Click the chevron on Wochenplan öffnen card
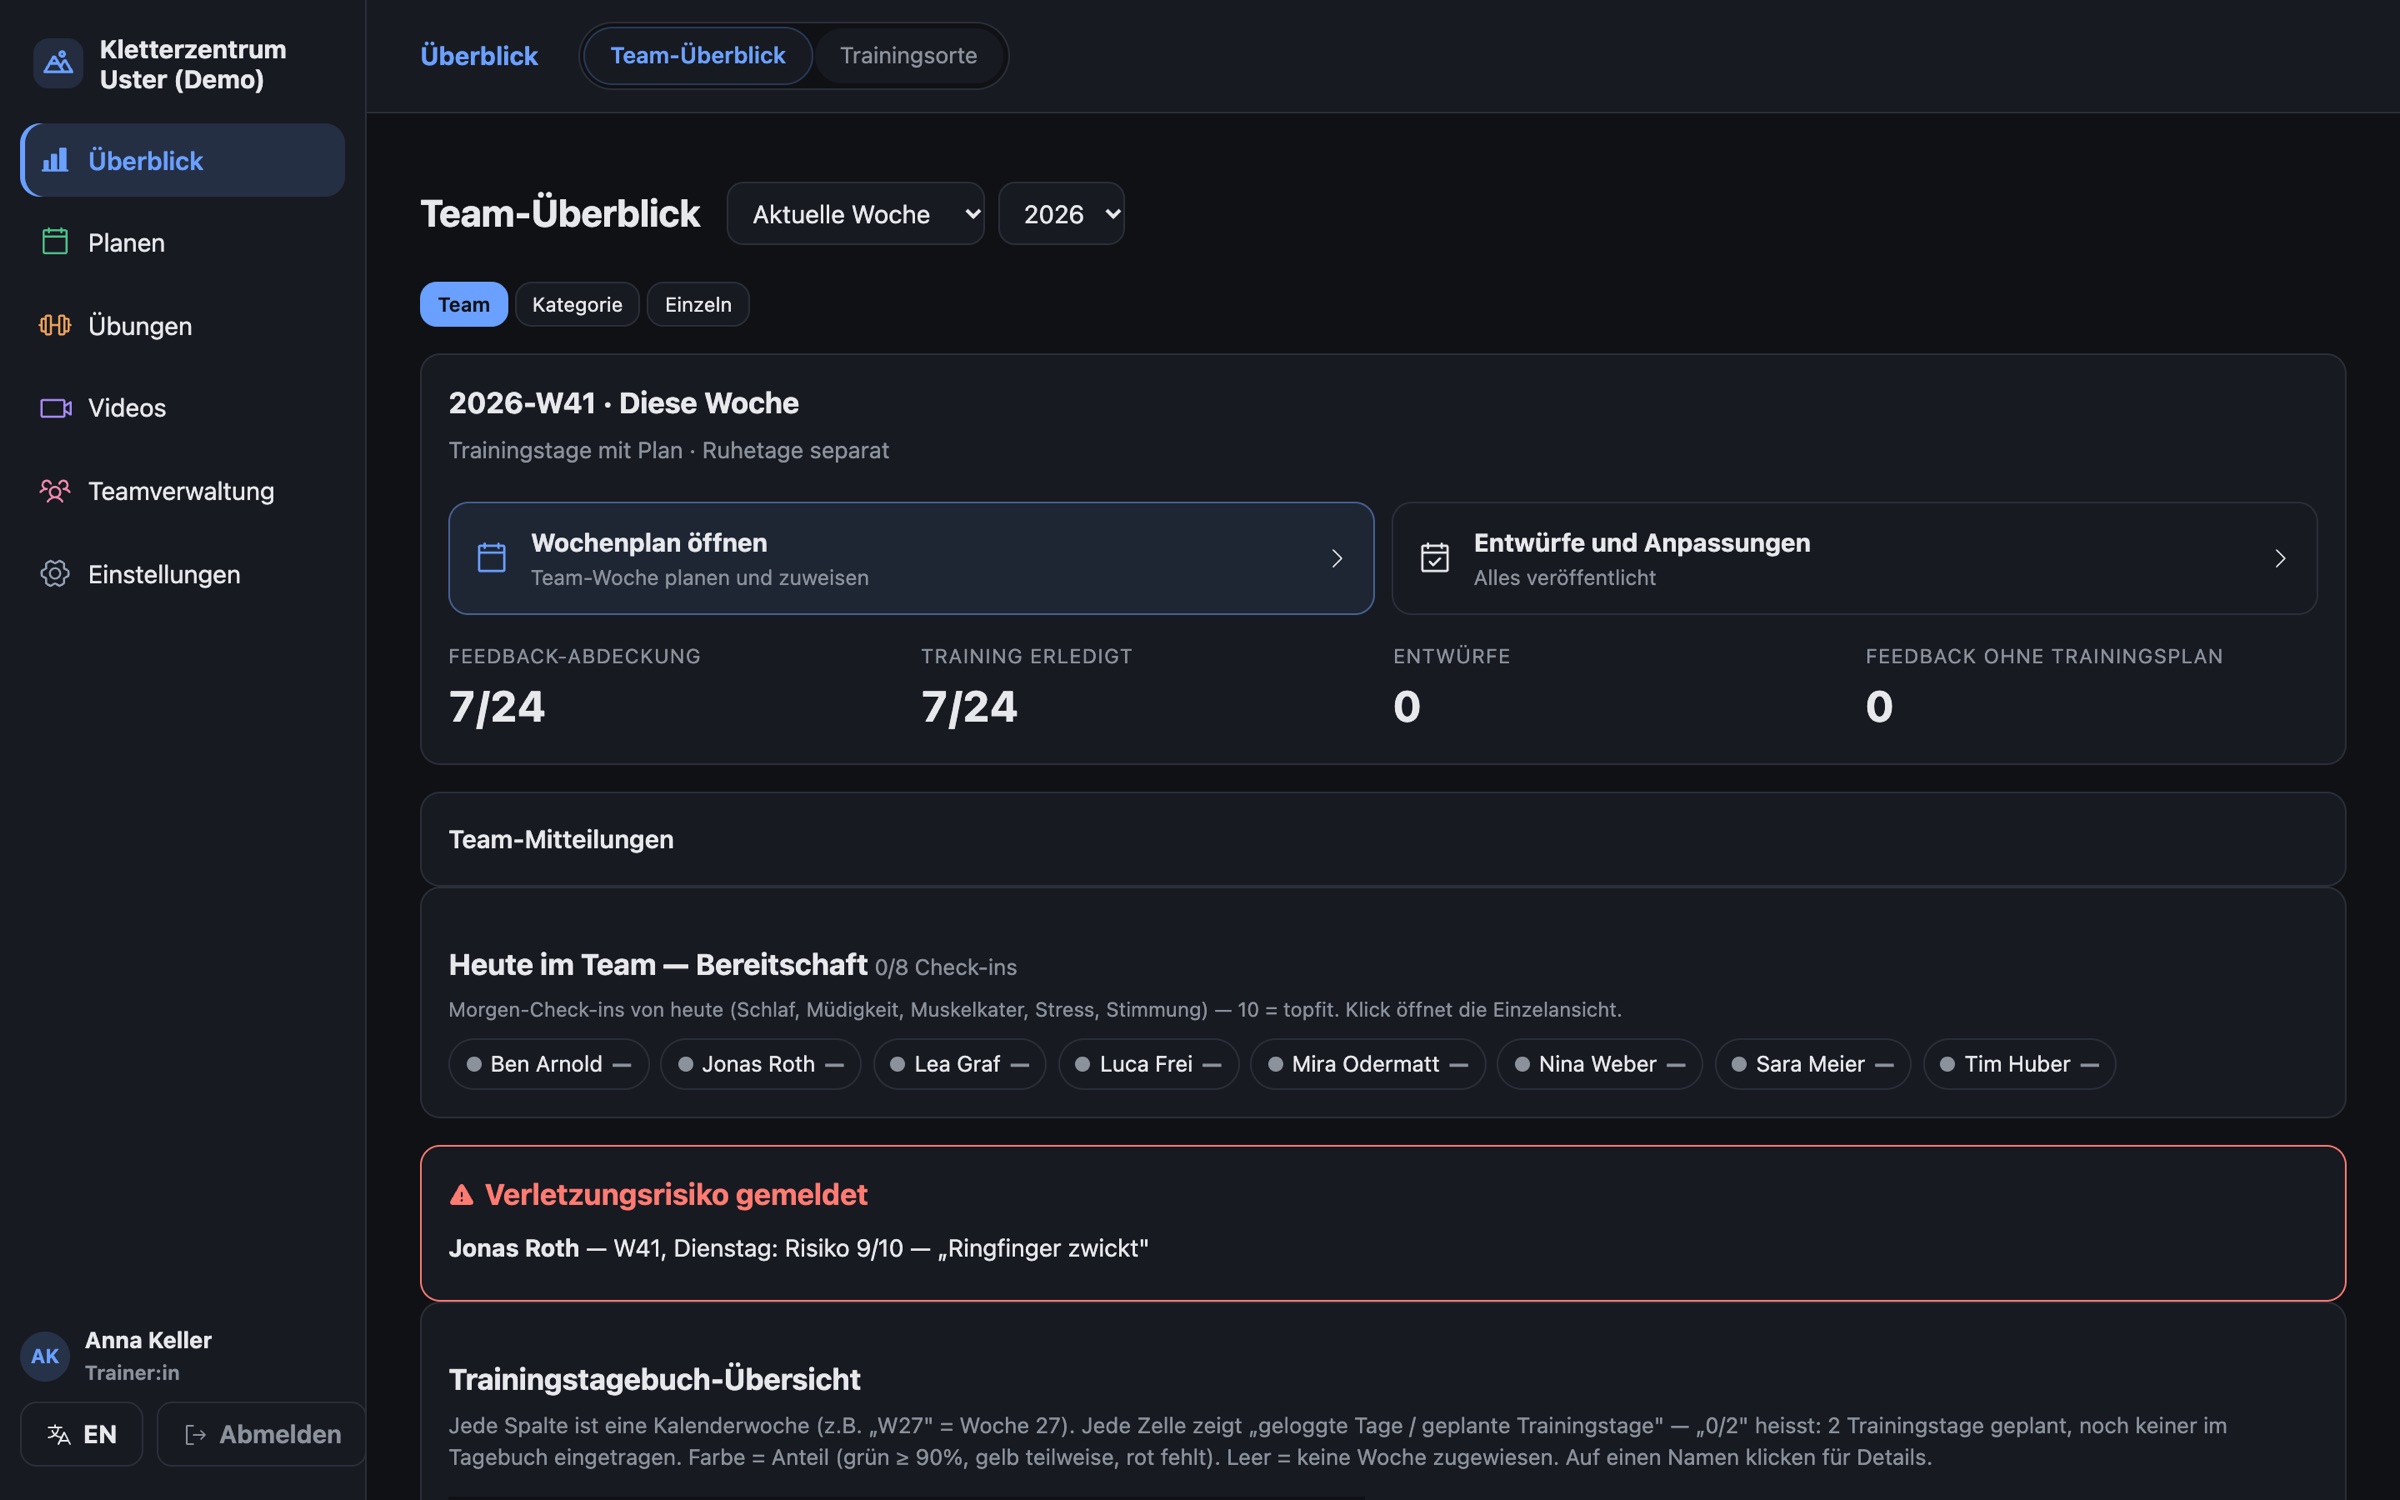 [1337, 558]
